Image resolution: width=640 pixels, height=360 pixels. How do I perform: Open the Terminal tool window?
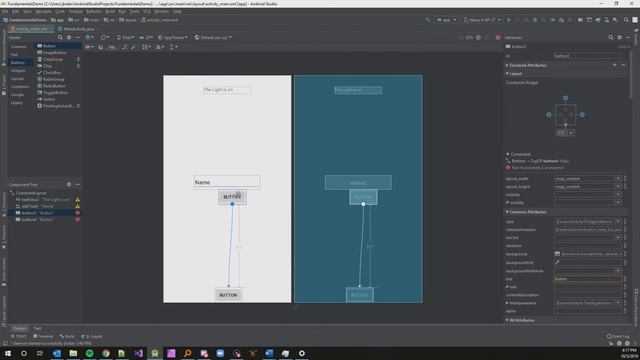pyautogui.click(x=43, y=336)
